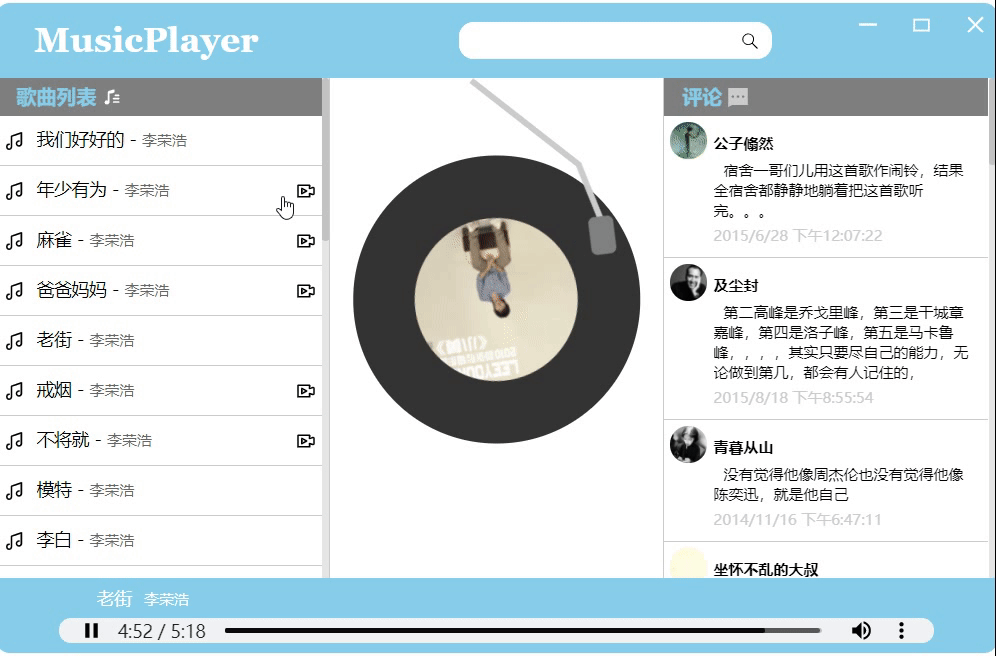The width and height of the screenshot is (996, 656).
Task: Click 及尘封's avatar in the comments
Action: click(688, 283)
